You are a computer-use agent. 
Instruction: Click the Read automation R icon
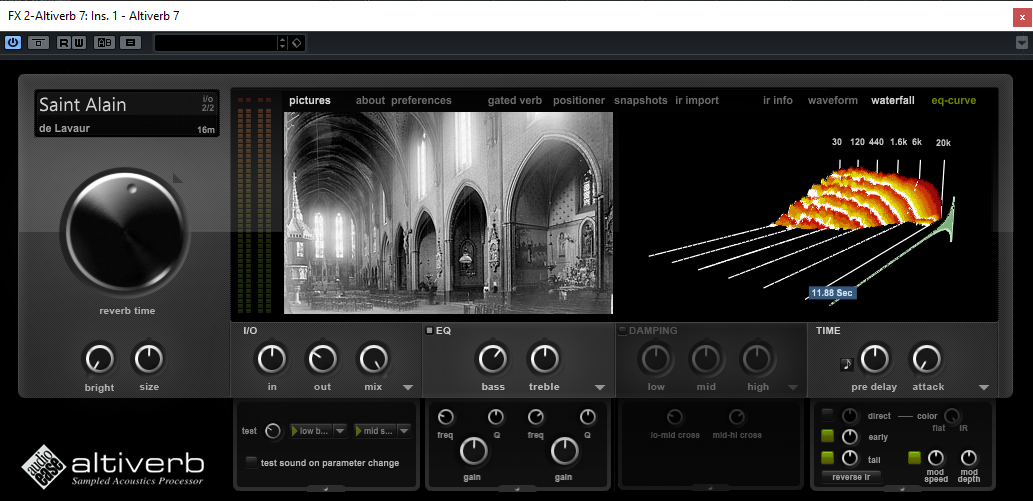pos(63,43)
